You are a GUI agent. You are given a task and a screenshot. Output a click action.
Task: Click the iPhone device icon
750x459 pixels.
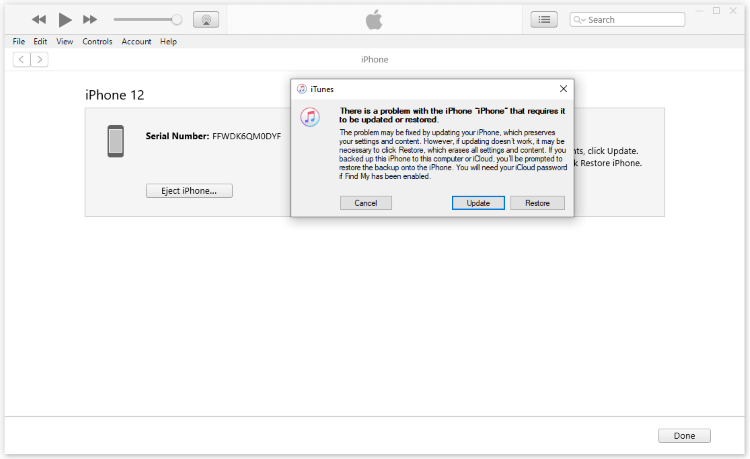[x=116, y=140]
